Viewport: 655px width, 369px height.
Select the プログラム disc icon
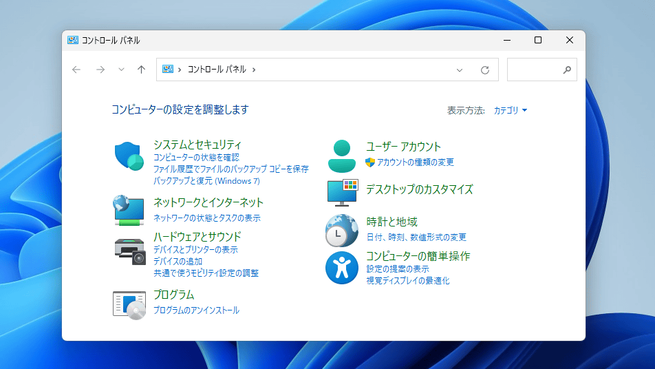(129, 305)
